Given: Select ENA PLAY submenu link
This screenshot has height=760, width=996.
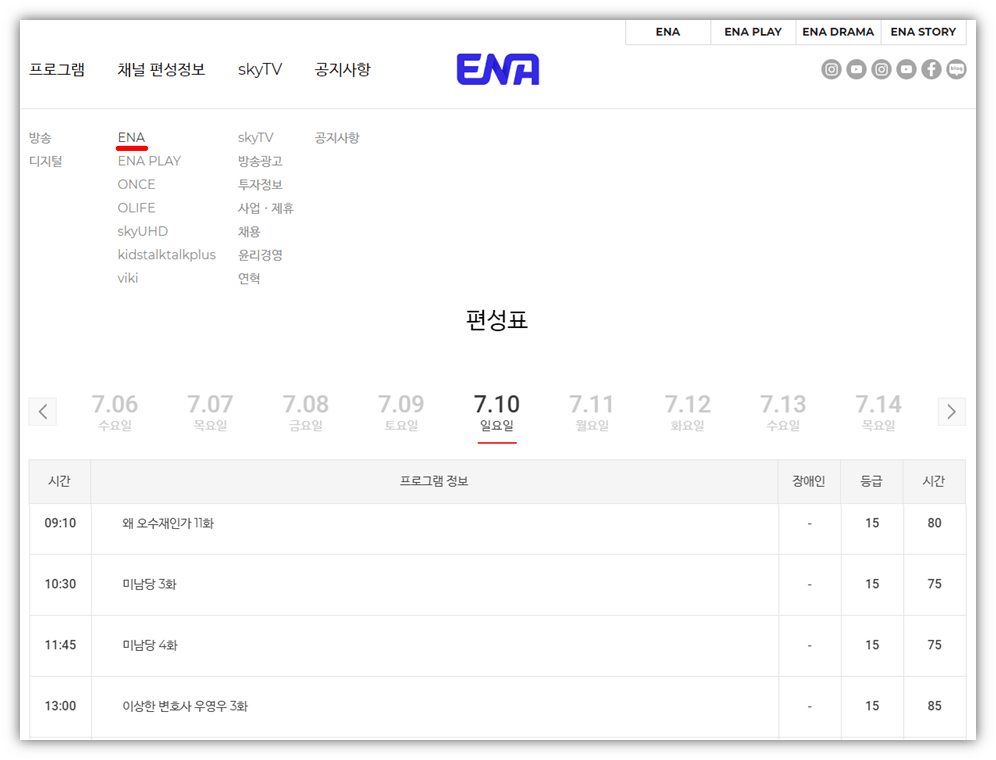Looking at the screenshot, I should click(149, 161).
